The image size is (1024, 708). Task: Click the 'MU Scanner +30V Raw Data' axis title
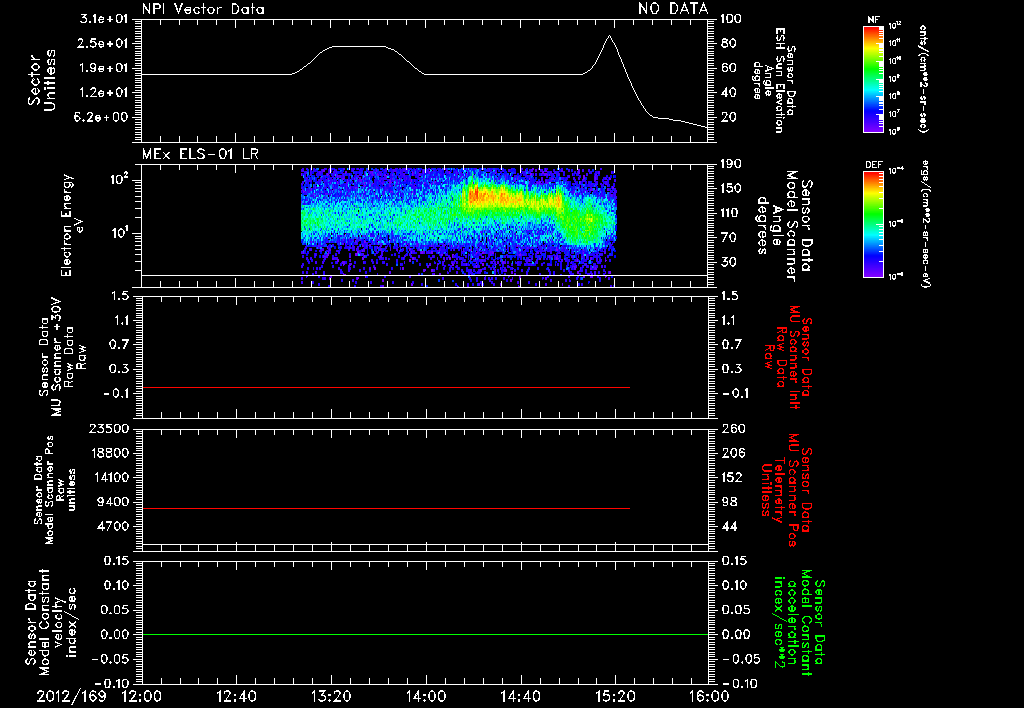pos(63,357)
